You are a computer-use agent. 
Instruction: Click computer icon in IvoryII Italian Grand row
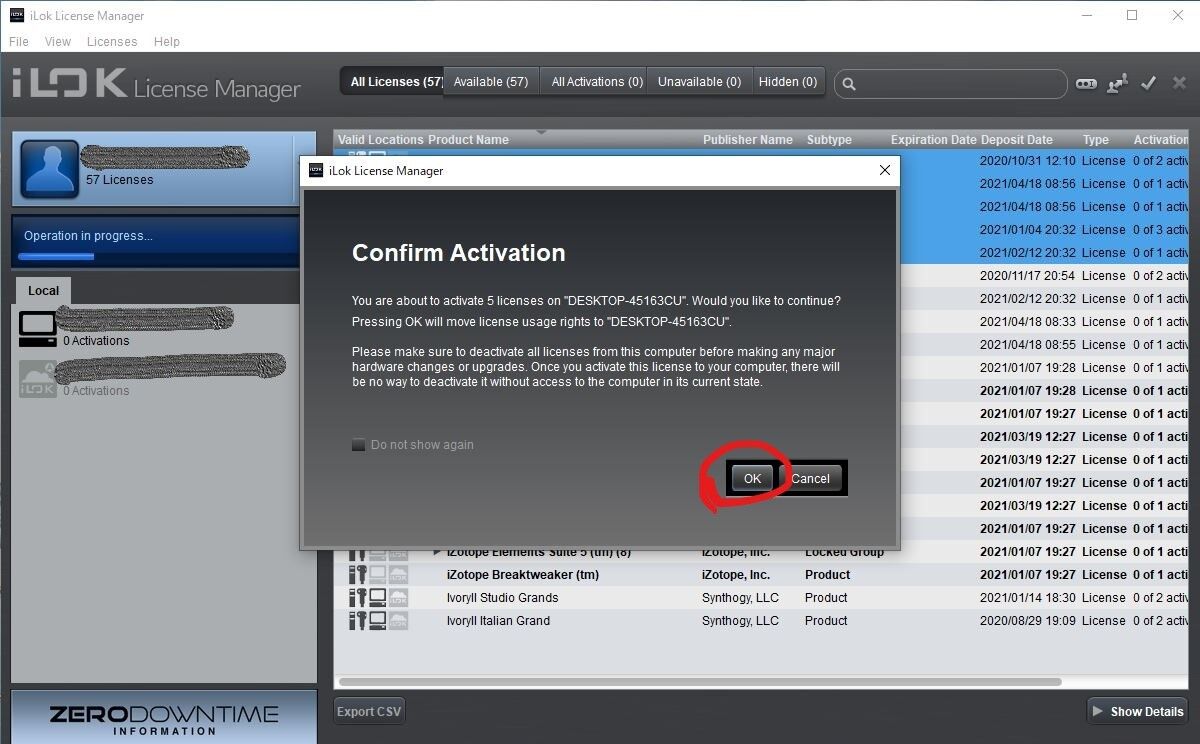click(377, 621)
